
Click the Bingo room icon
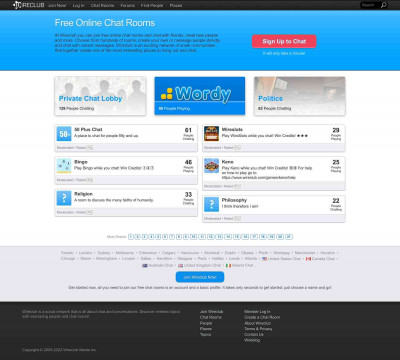64,166
